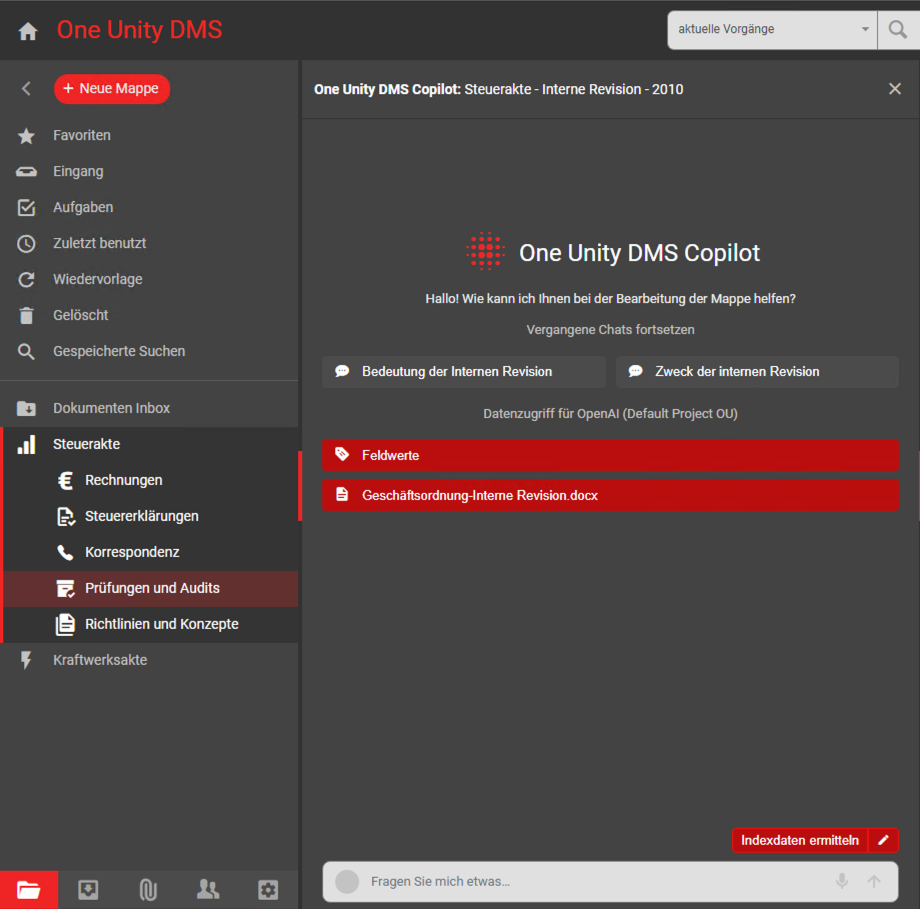Screen dimensions: 920x909
Task: Open the Kraftwerksakte entry
Action: coord(149,660)
